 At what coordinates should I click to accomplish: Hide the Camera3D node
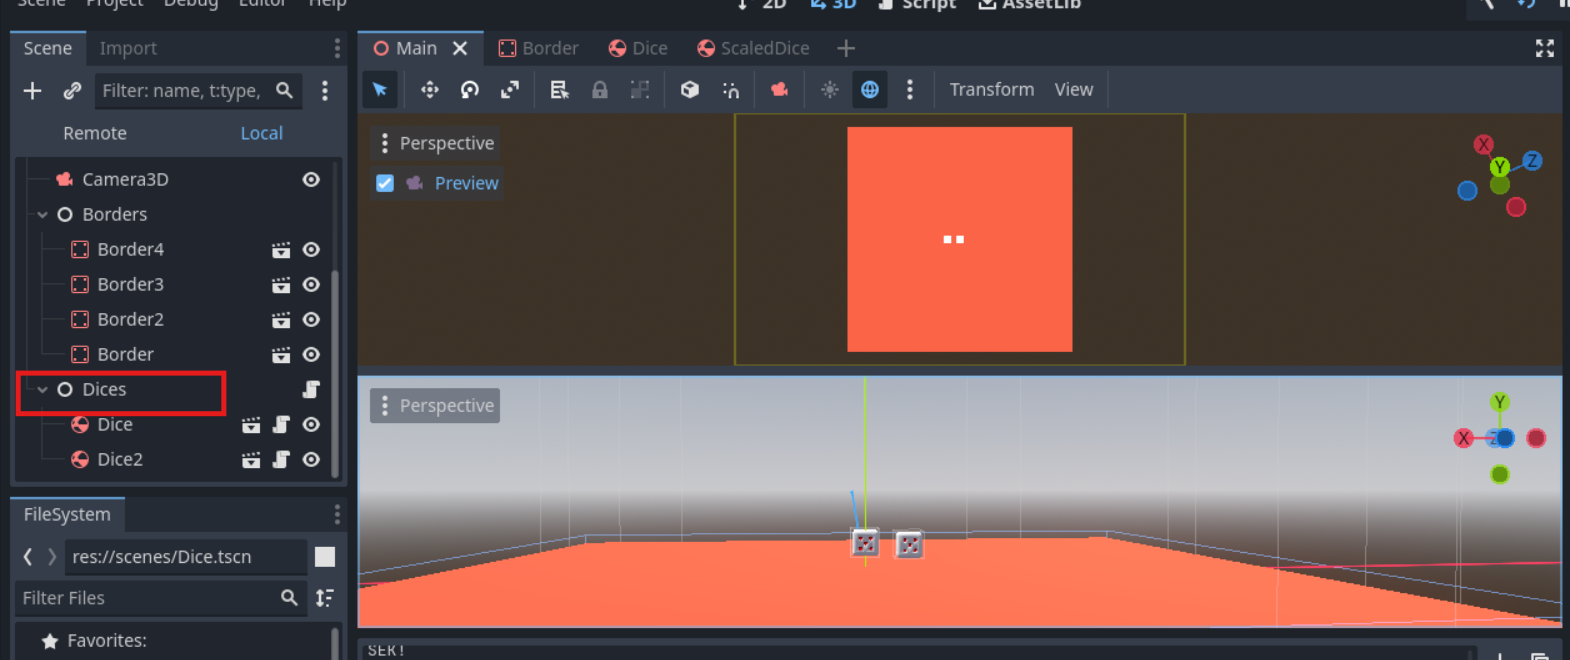coord(311,179)
